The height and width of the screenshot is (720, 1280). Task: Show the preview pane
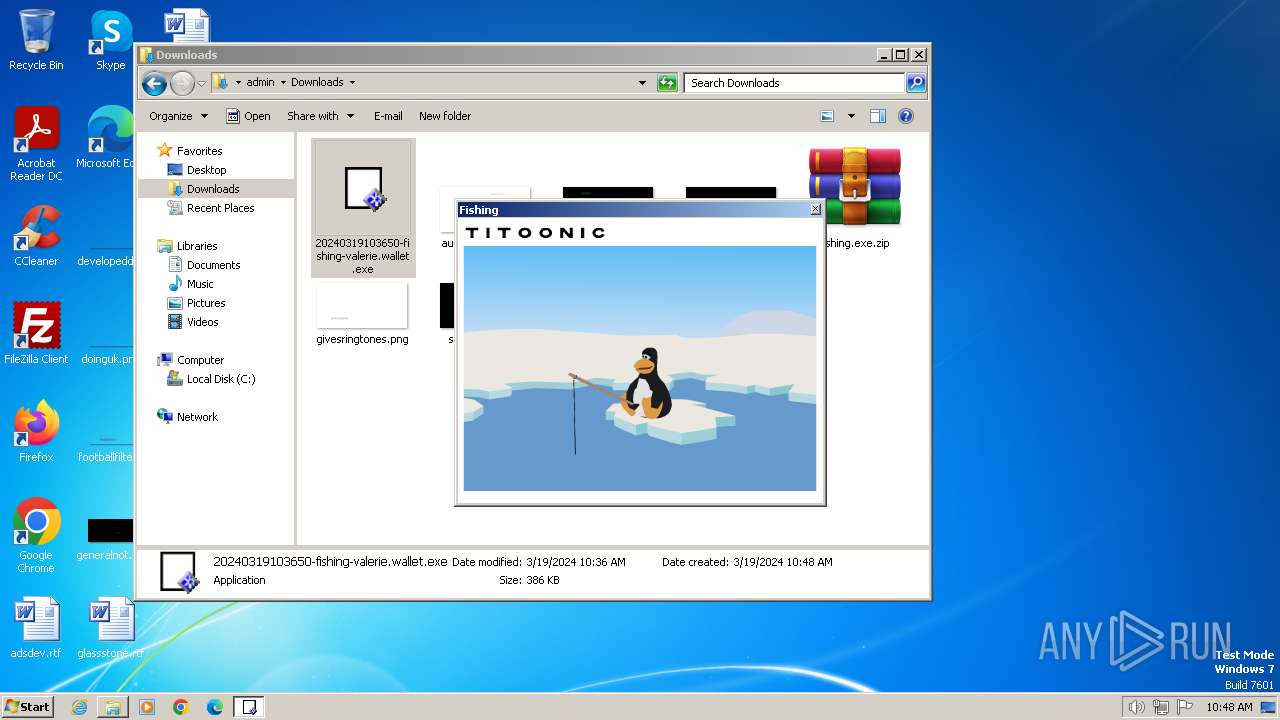click(878, 116)
